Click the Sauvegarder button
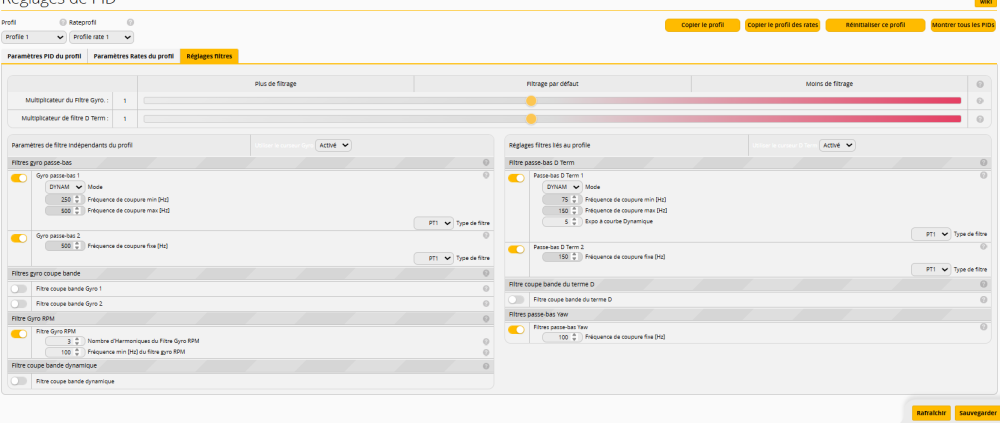The image size is (1000, 423). pos(976,412)
